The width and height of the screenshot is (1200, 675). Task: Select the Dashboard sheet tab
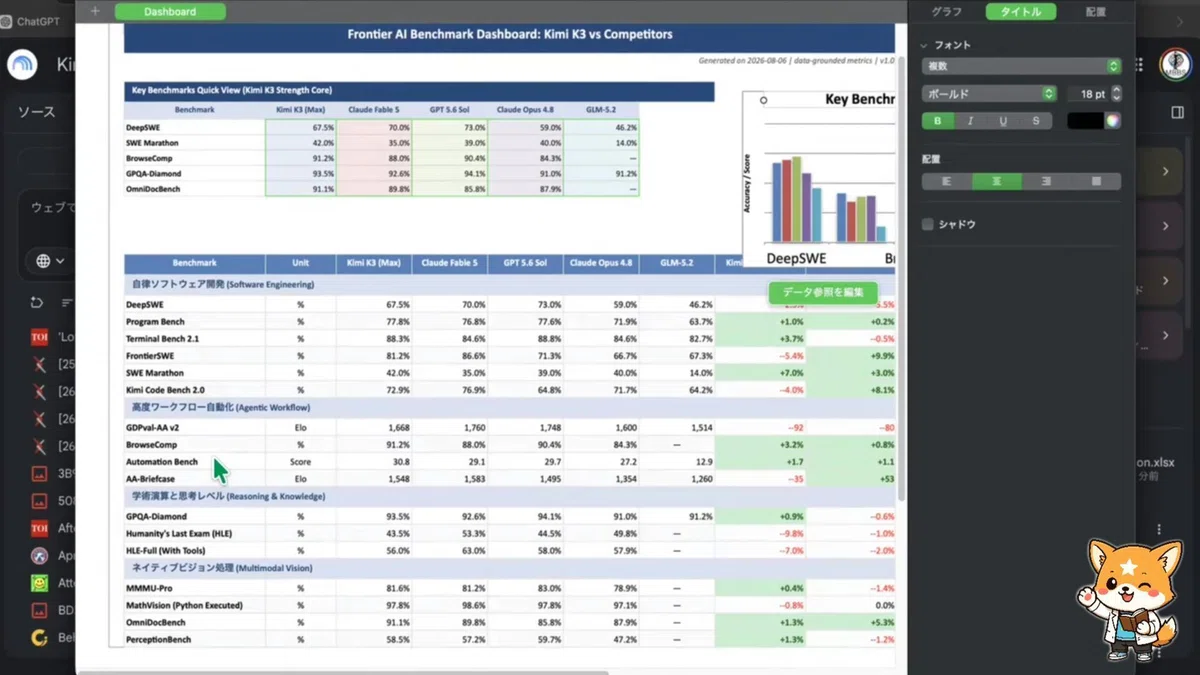point(170,11)
